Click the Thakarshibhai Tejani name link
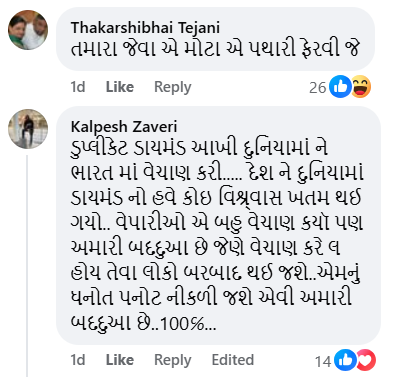Viewport: 405px width, 377px height. (145, 27)
